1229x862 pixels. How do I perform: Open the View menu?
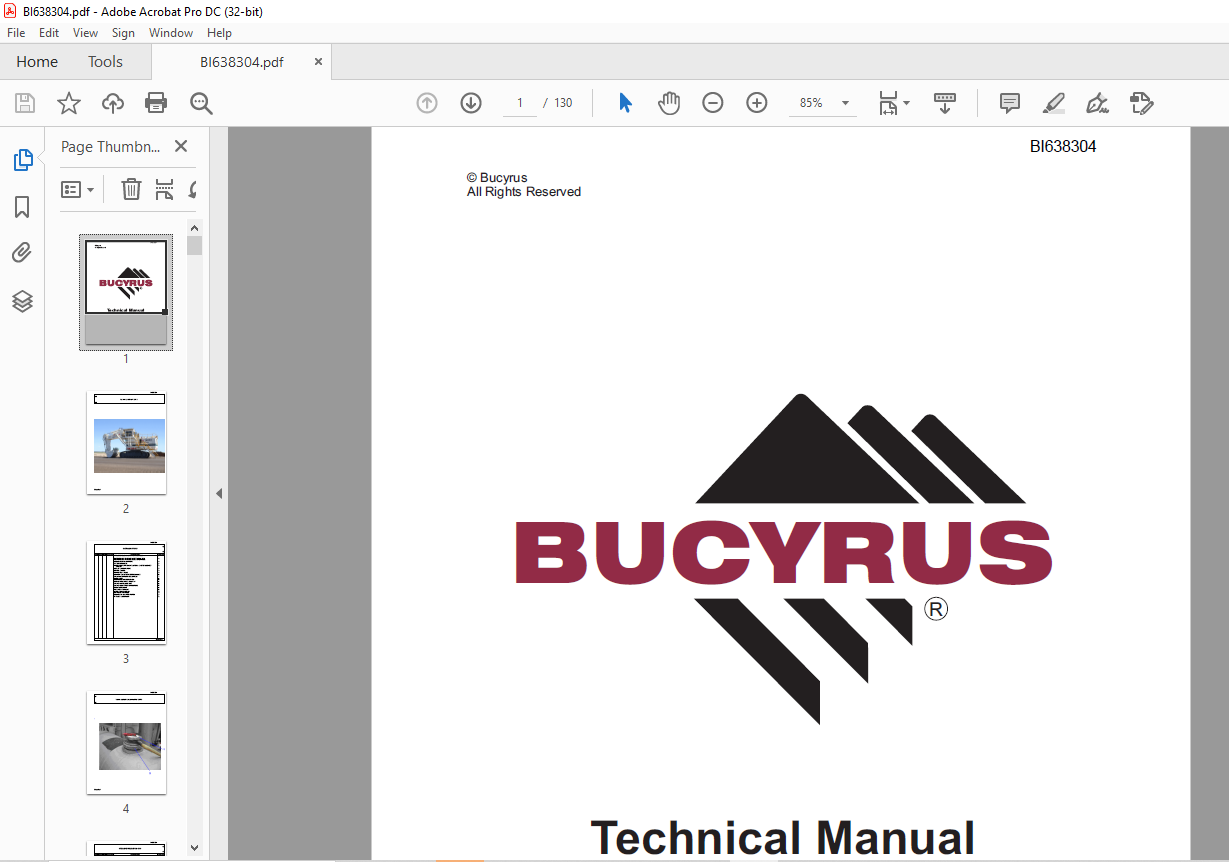86,33
